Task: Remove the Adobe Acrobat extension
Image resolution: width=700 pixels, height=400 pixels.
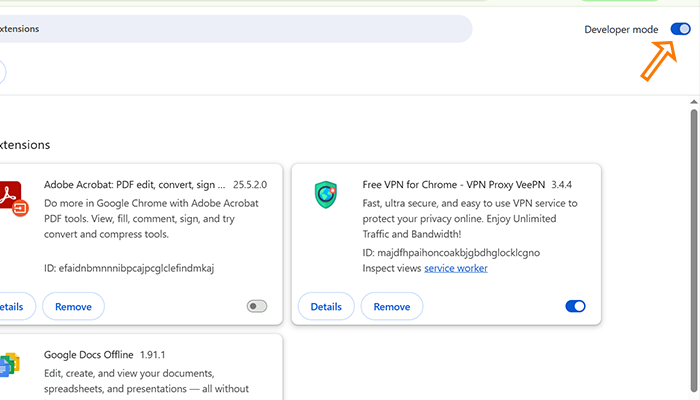Action: (73, 307)
